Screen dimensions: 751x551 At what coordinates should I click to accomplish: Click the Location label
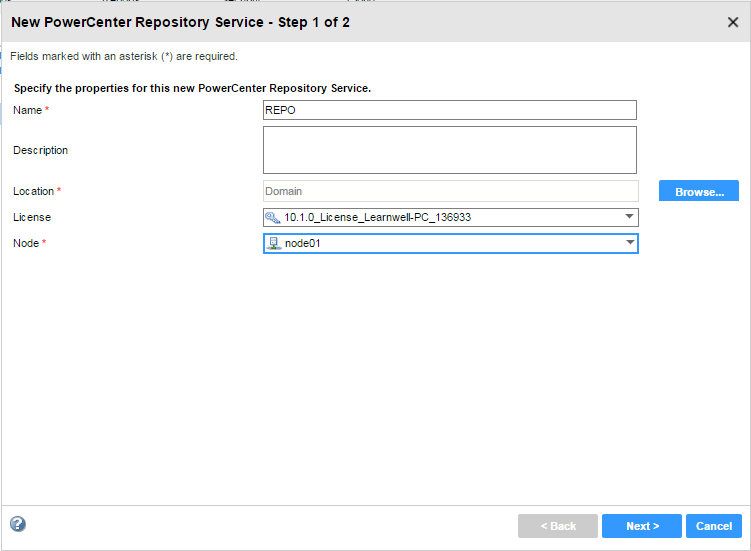pyautogui.click(x=34, y=191)
